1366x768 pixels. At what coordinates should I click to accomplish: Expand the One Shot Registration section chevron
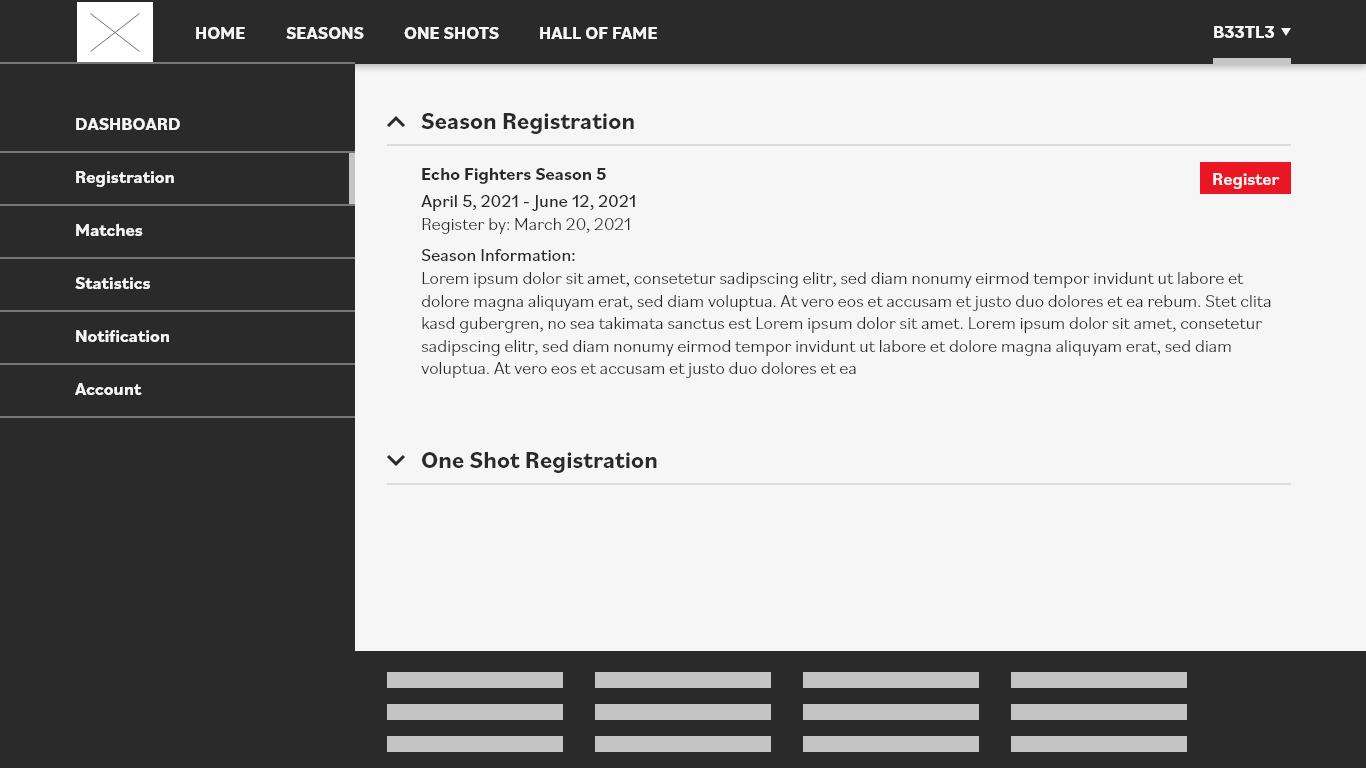396,461
